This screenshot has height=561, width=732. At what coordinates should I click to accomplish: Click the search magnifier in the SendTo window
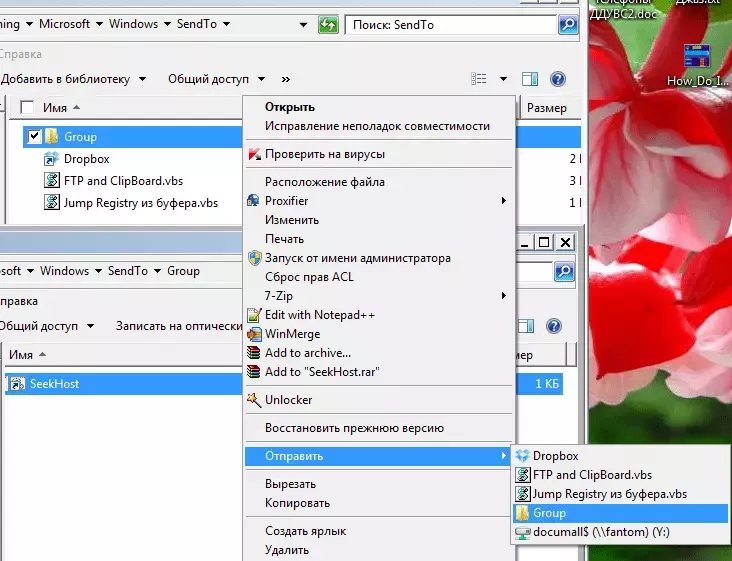[568, 24]
